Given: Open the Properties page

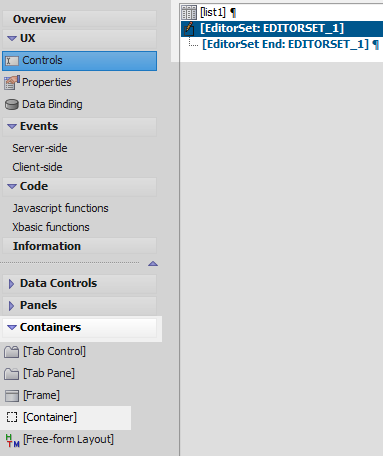Looking at the screenshot, I should coord(47,82).
